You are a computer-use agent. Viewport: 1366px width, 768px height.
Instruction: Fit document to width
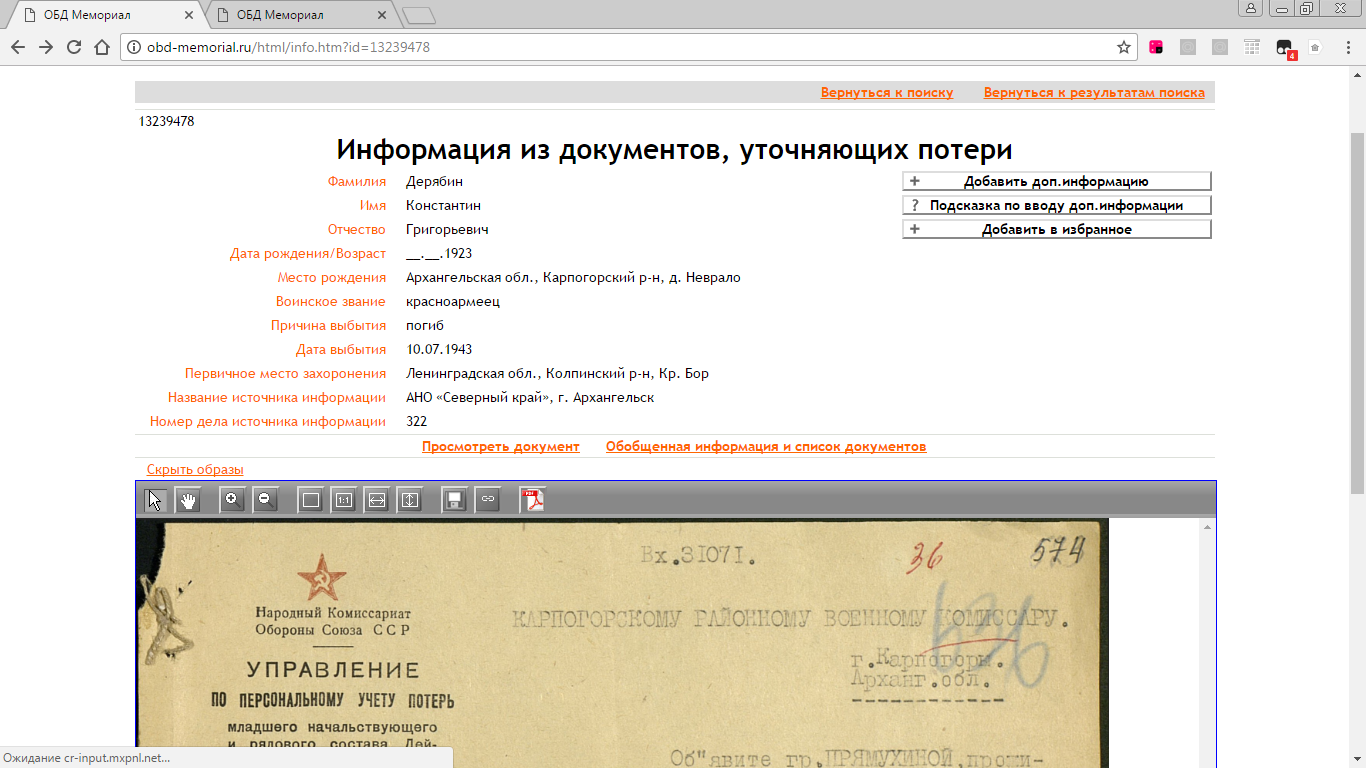tap(377, 500)
